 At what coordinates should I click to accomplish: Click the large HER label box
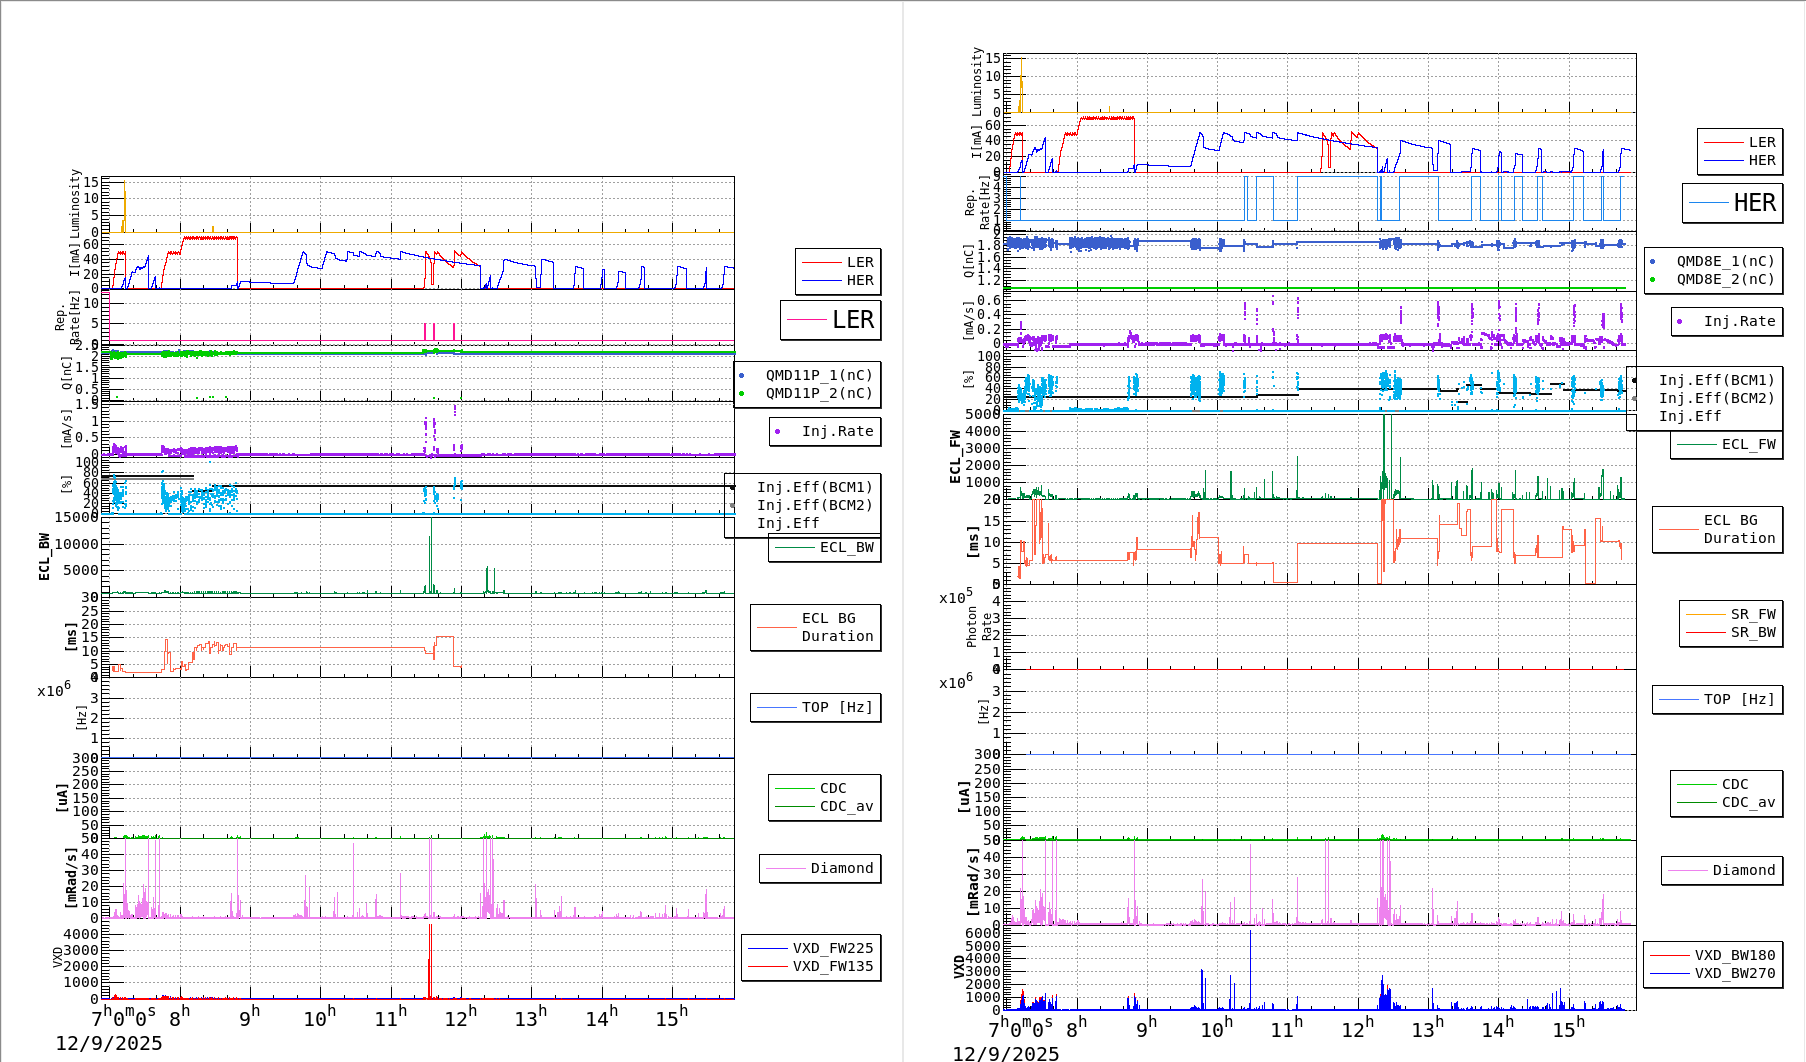(1732, 203)
